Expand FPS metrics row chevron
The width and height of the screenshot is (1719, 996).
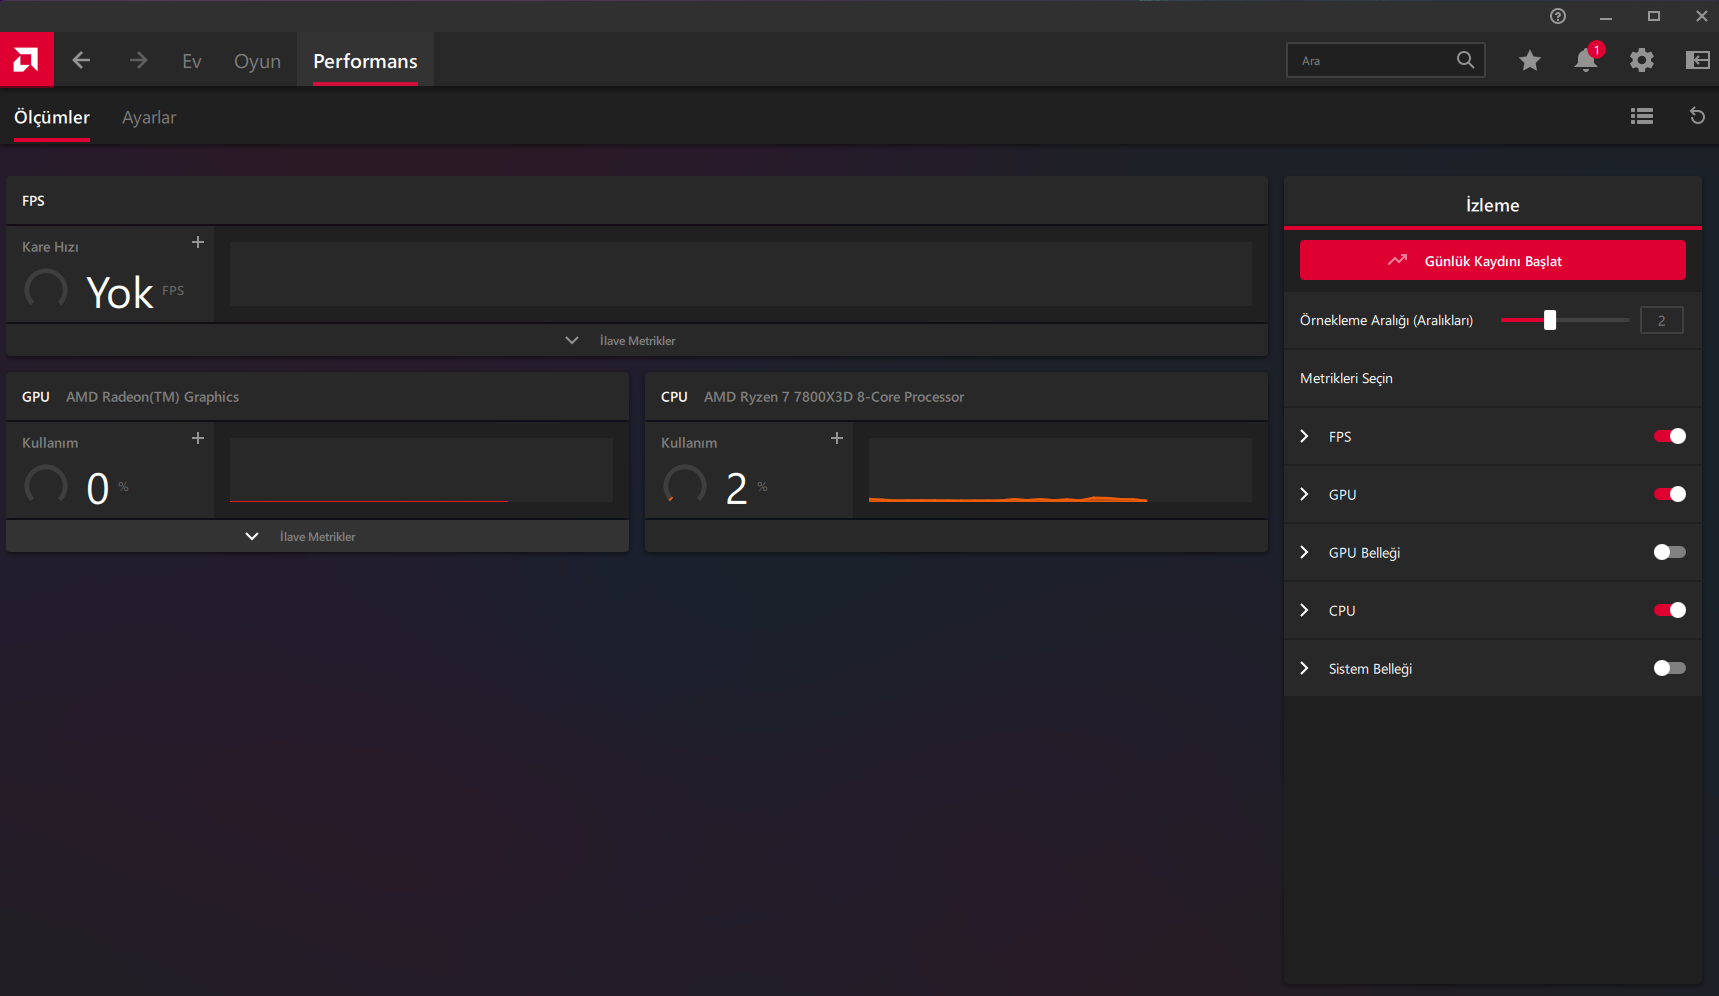1304,436
